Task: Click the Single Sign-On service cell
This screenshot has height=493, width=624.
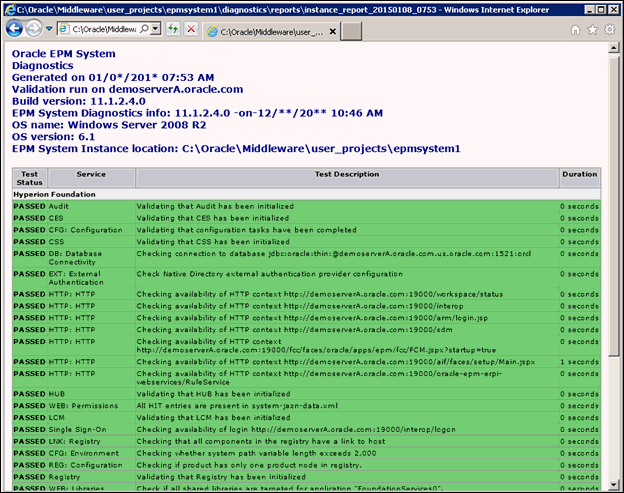Action: tap(91, 430)
